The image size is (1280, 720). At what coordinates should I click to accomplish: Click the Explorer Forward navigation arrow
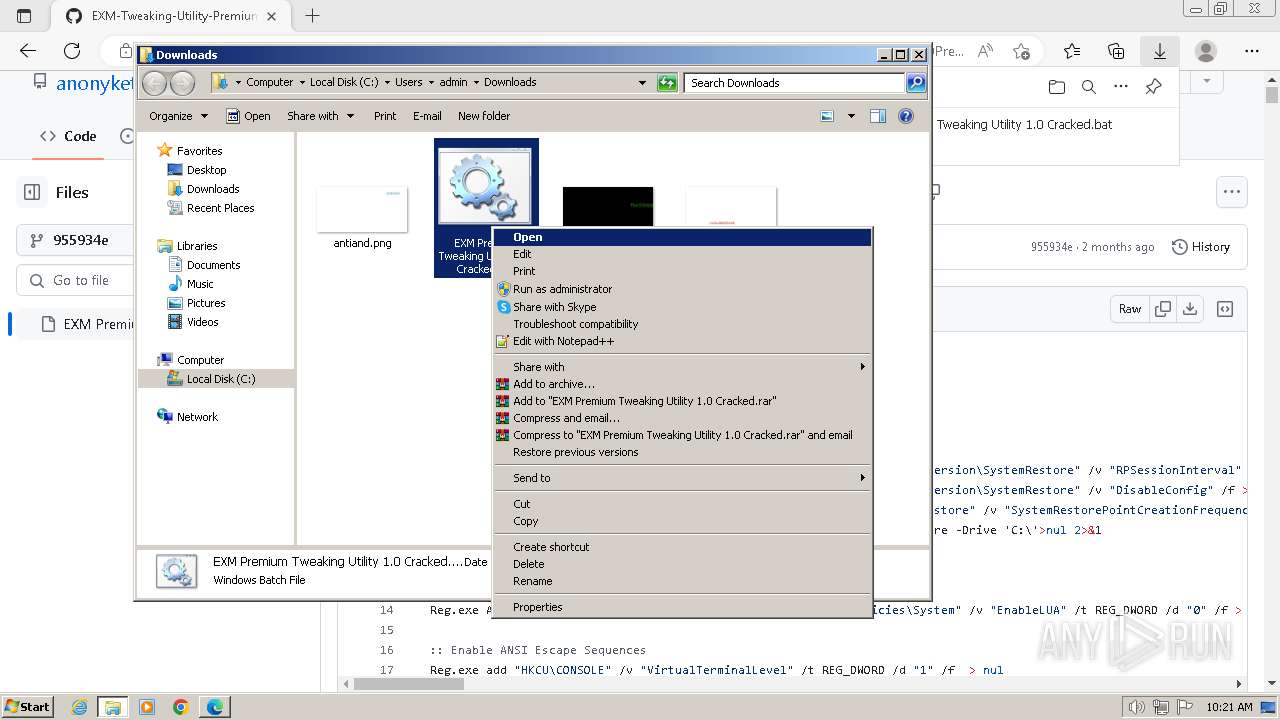tap(182, 83)
